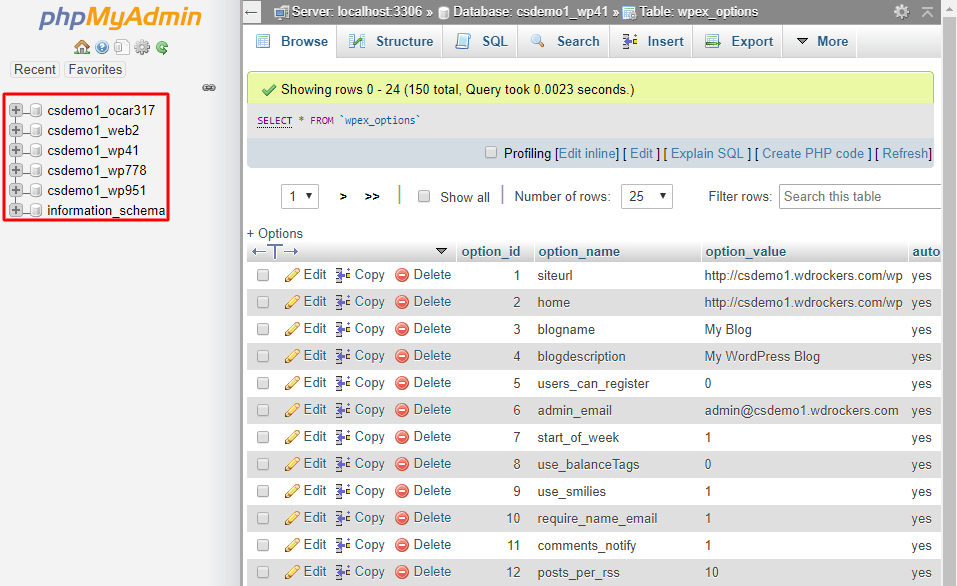Click the green reload navigation panel icon
The image size is (957, 586).
pyautogui.click(x=162, y=47)
